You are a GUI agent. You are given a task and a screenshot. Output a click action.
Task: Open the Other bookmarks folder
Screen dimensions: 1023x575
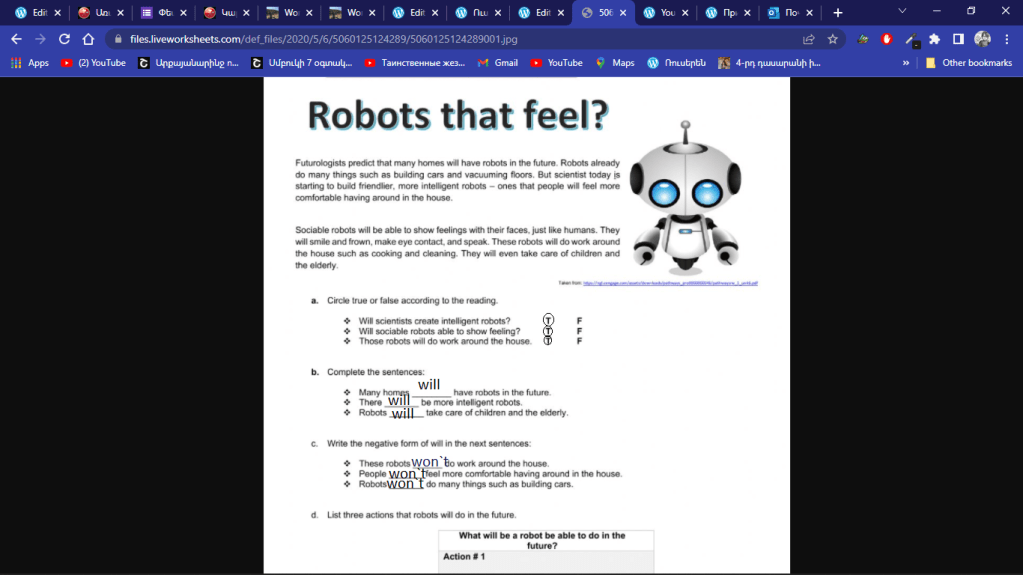coord(968,62)
